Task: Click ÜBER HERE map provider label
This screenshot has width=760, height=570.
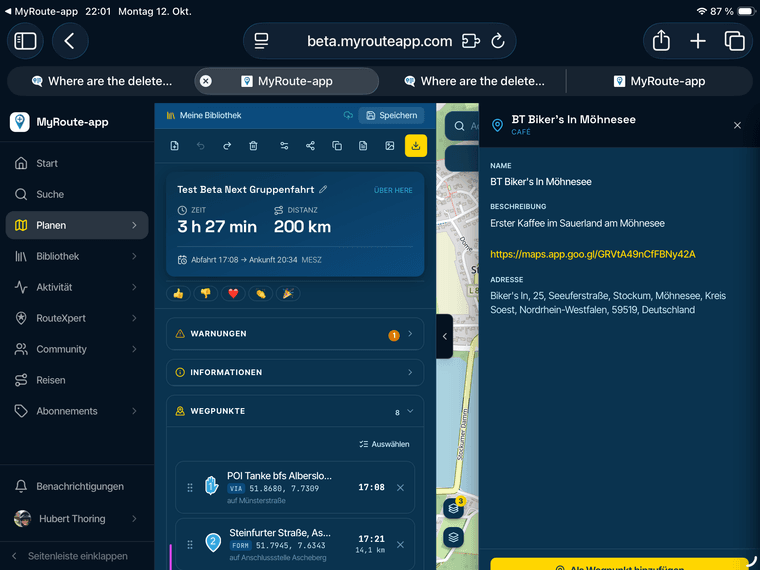Action: point(393,190)
